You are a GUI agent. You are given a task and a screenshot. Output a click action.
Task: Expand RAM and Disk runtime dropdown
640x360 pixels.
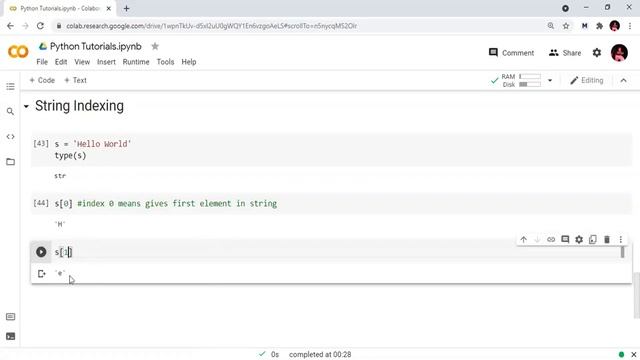click(550, 80)
